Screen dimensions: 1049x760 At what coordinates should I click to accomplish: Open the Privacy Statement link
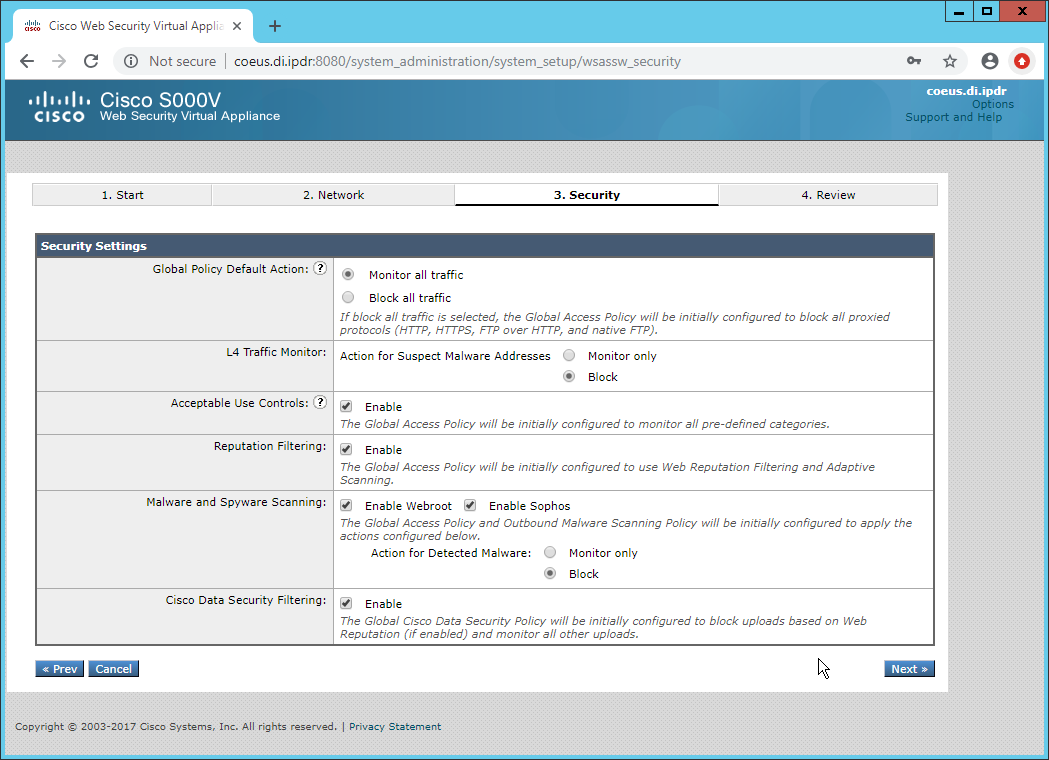click(395, 727)
